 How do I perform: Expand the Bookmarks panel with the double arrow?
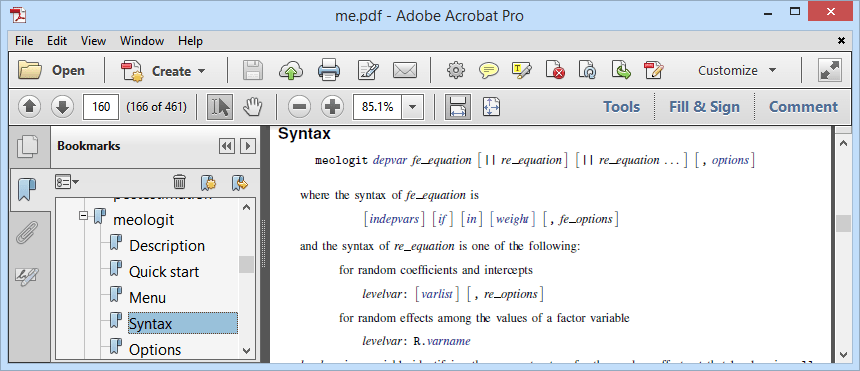click(226, 146)
